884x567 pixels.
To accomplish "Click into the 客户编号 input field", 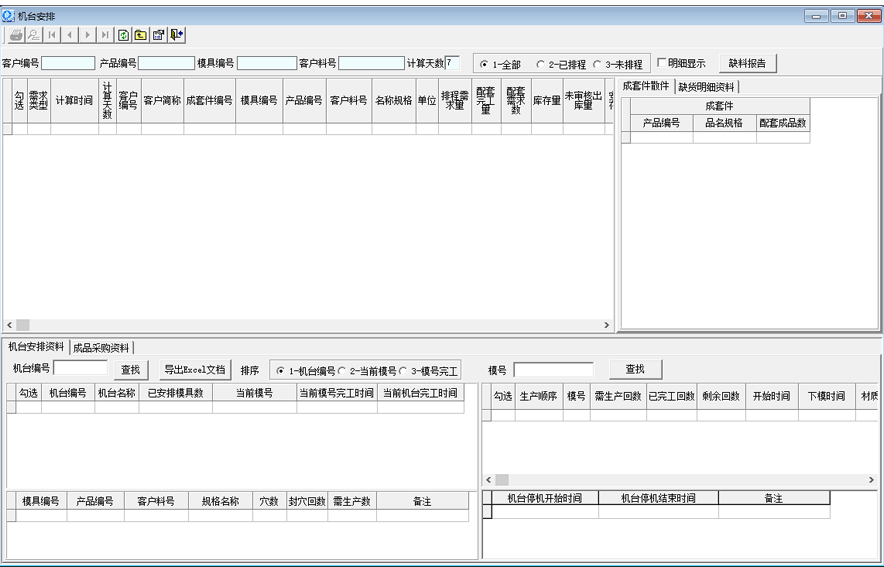I will pyautogui.click(x=68, y=63).
